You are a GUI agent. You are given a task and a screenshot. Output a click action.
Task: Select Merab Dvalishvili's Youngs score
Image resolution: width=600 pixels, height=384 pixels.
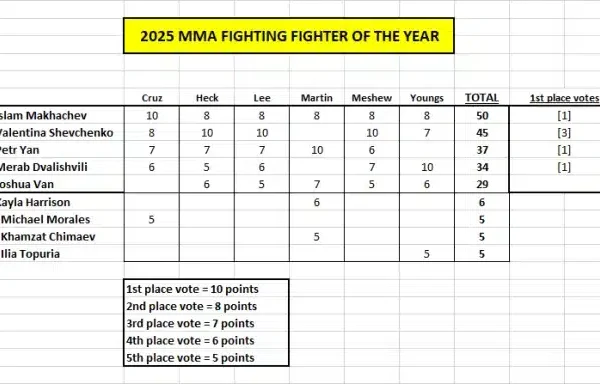pyautogui.click(x=427, y=167)
